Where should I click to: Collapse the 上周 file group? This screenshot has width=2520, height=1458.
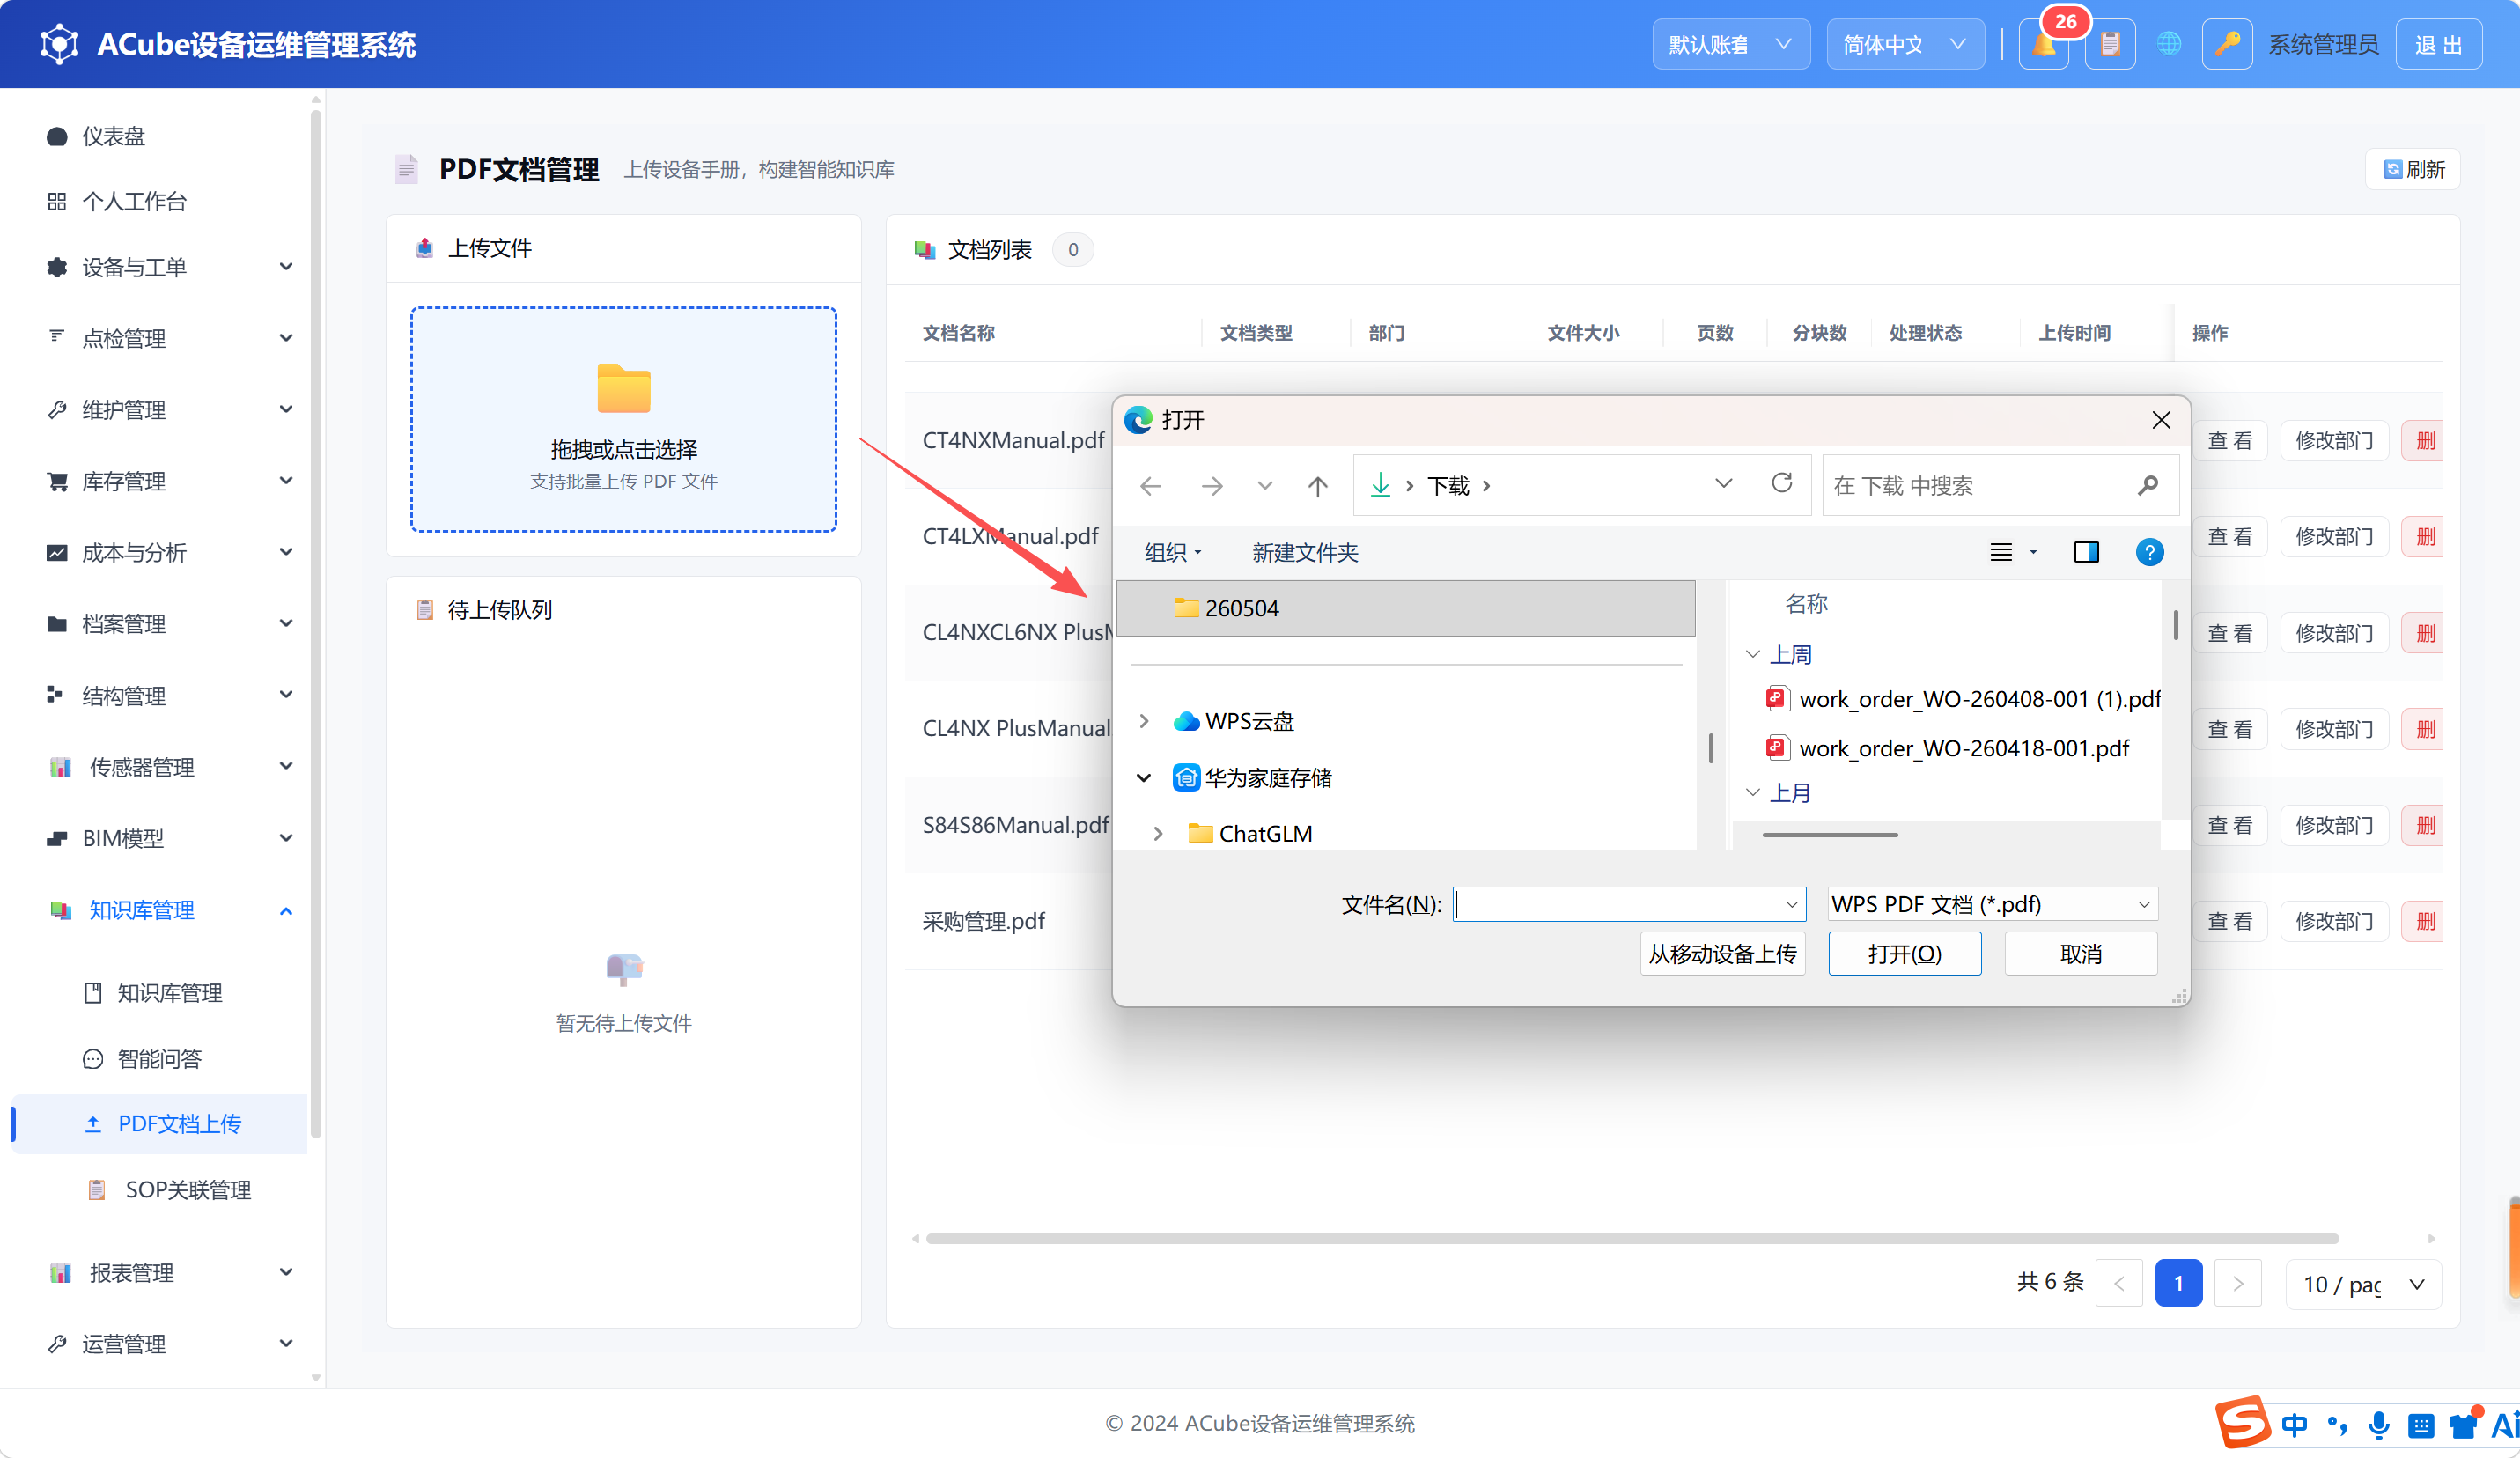pyautogui.click(x=1753, y=654)
